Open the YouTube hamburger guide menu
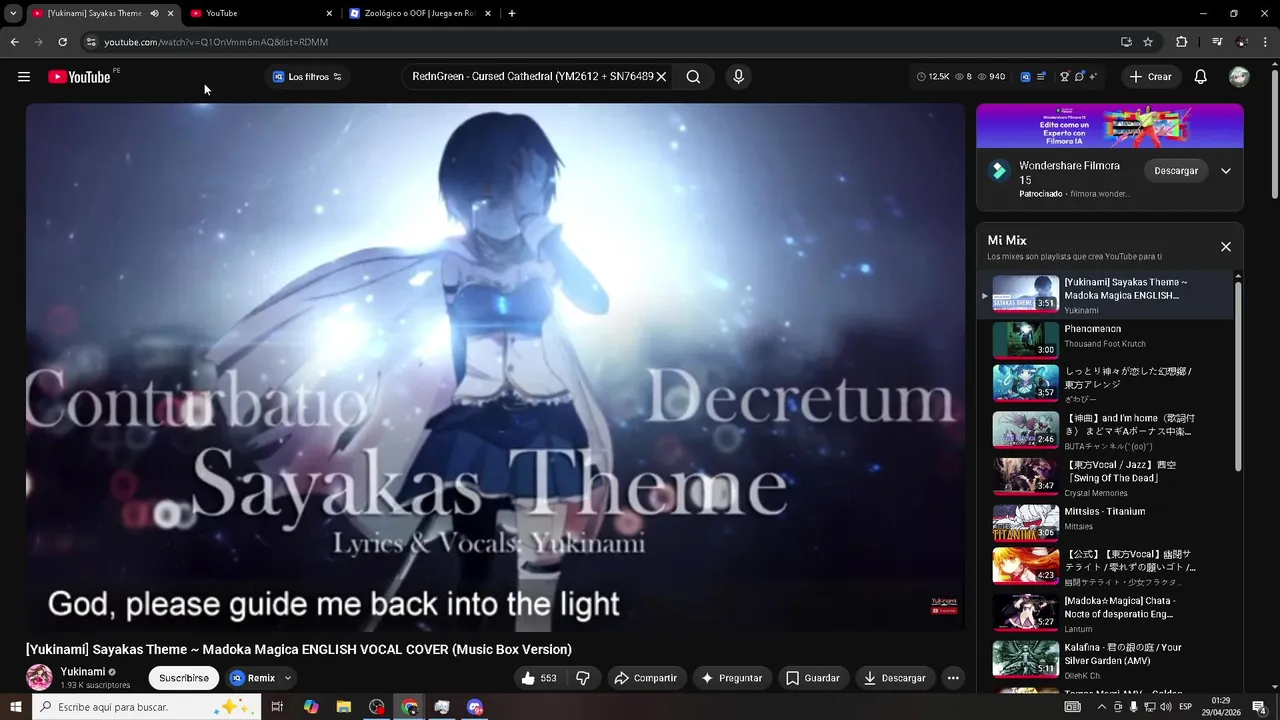This screenshot has width=1280, height=720. coord(24,77)
